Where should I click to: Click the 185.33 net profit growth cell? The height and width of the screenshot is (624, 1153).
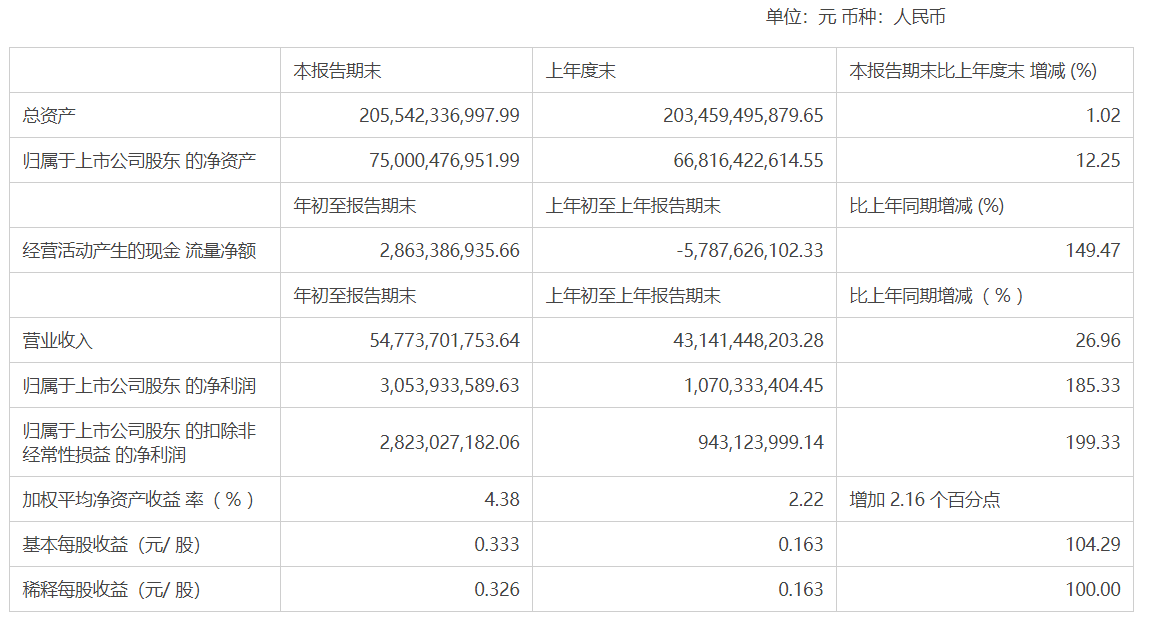click(1096, 386)
